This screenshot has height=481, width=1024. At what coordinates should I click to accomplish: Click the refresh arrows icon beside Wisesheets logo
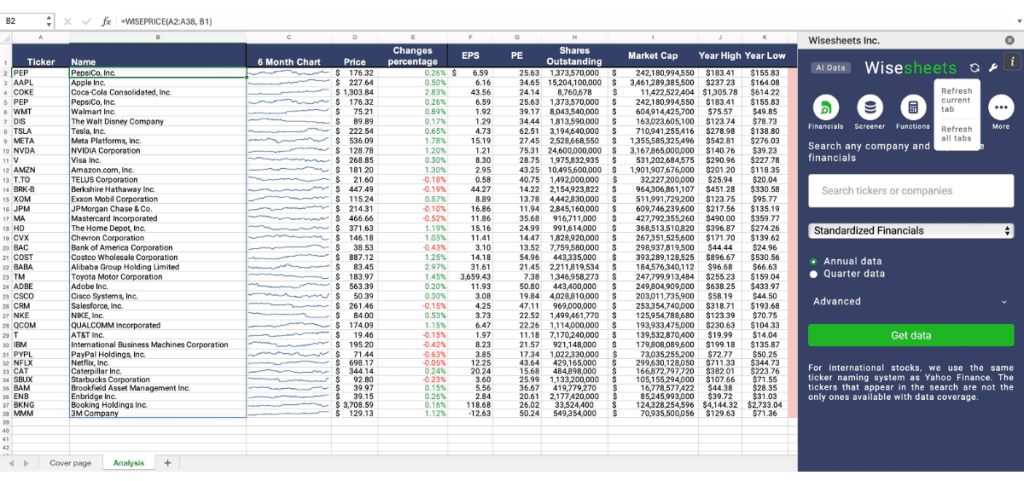pyautogui.click(x=975, y=68)
